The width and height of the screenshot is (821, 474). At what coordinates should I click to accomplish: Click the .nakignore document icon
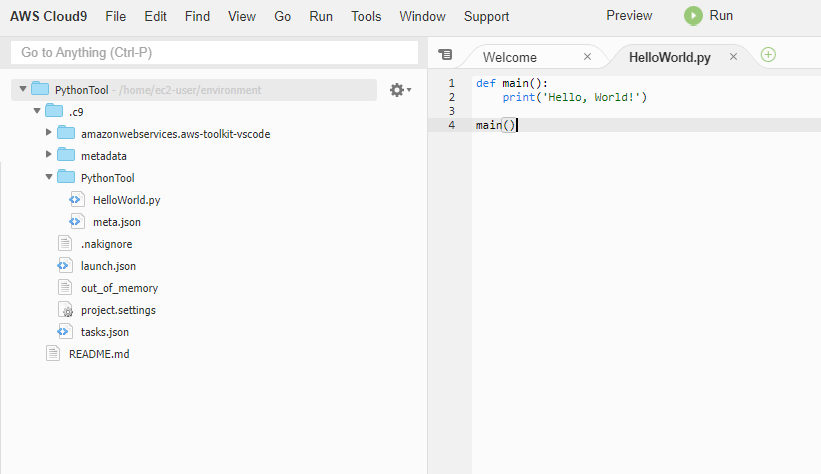(65, 244)
